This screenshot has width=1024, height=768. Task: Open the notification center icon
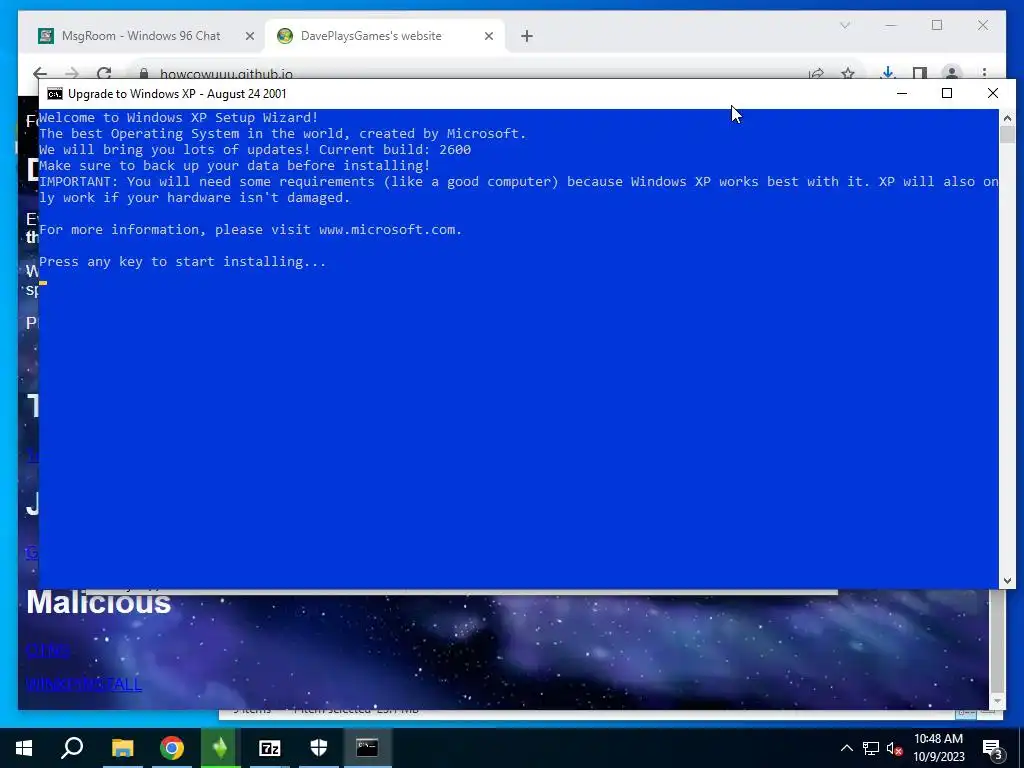(993, 750)
